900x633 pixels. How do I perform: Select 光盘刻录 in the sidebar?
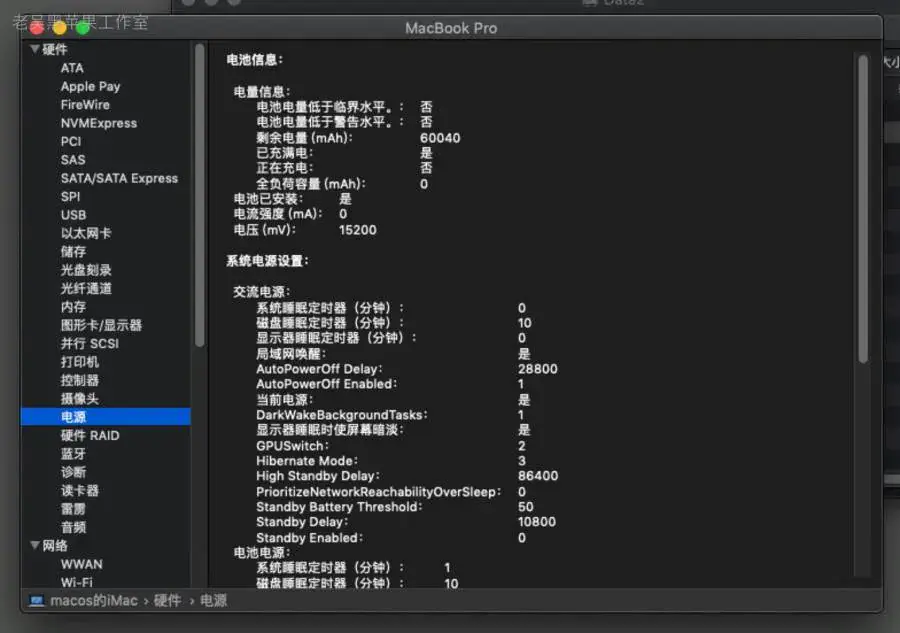[86, 270]
